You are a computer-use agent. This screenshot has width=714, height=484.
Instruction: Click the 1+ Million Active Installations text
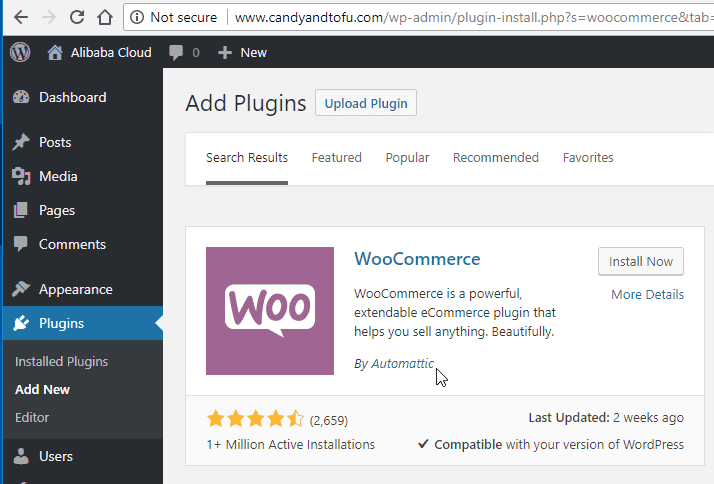click(291, 444)
